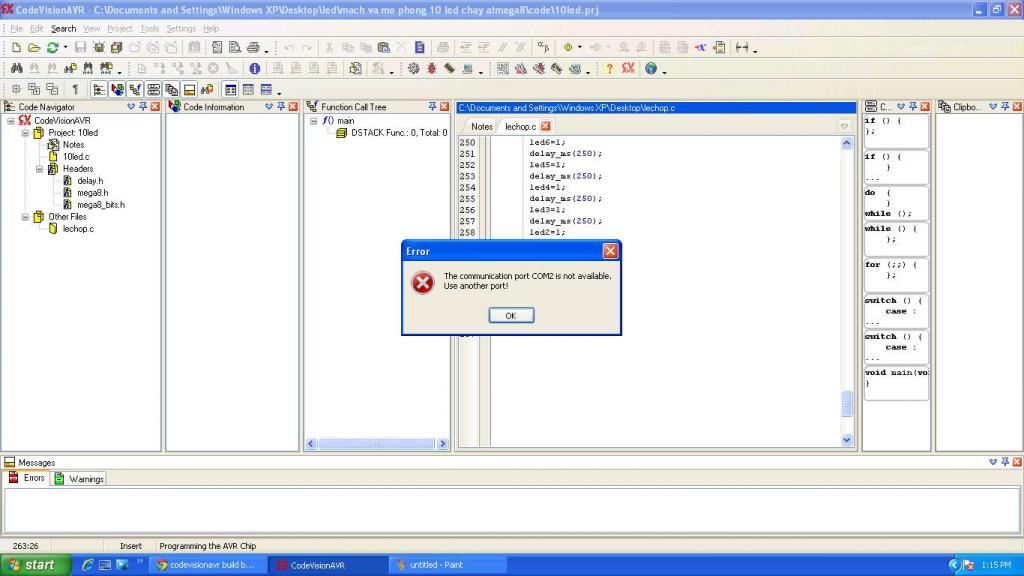Click the horizontal spacing arrows icon

(x=742, y=48)
